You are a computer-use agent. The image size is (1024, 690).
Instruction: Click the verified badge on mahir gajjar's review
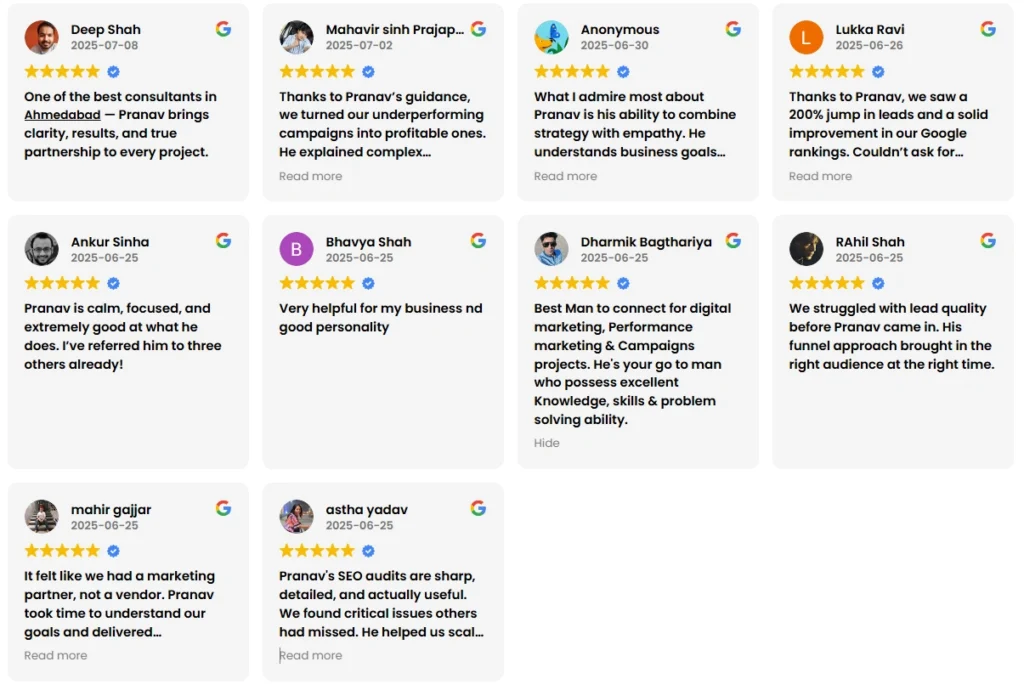[113, 551]
